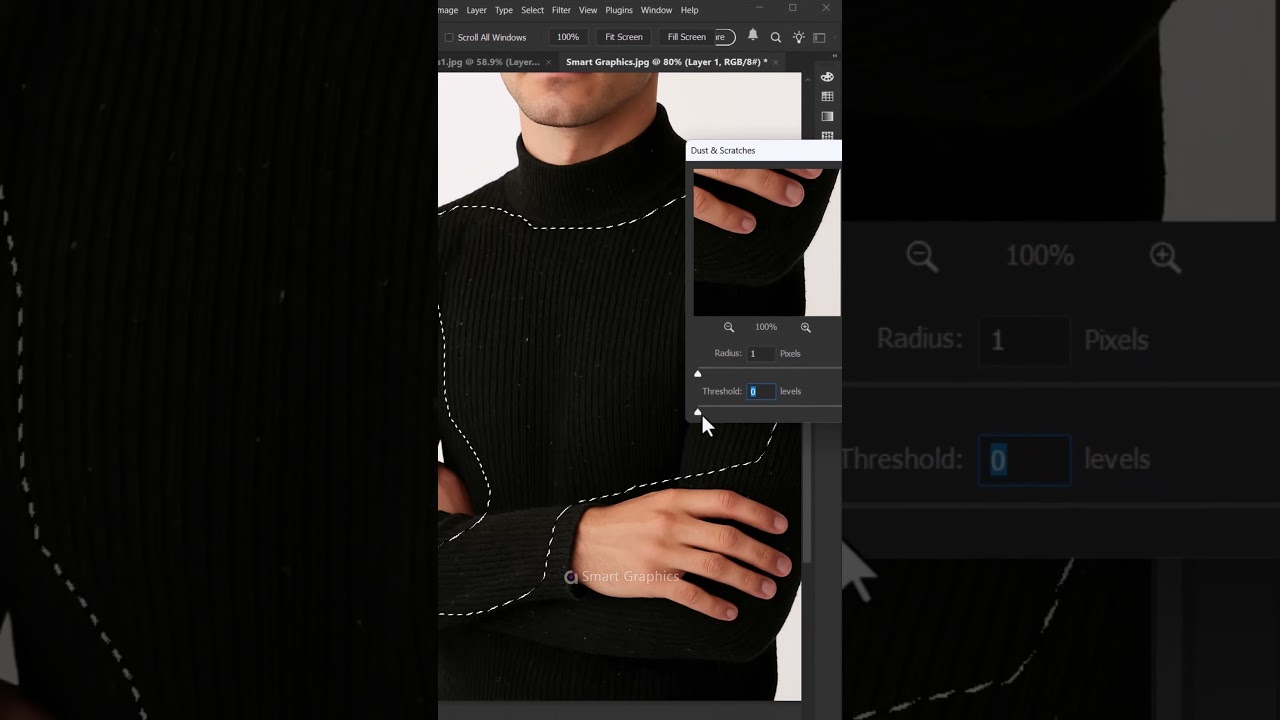Zoom out the Dust & Scratches preview

click(729, 327)
